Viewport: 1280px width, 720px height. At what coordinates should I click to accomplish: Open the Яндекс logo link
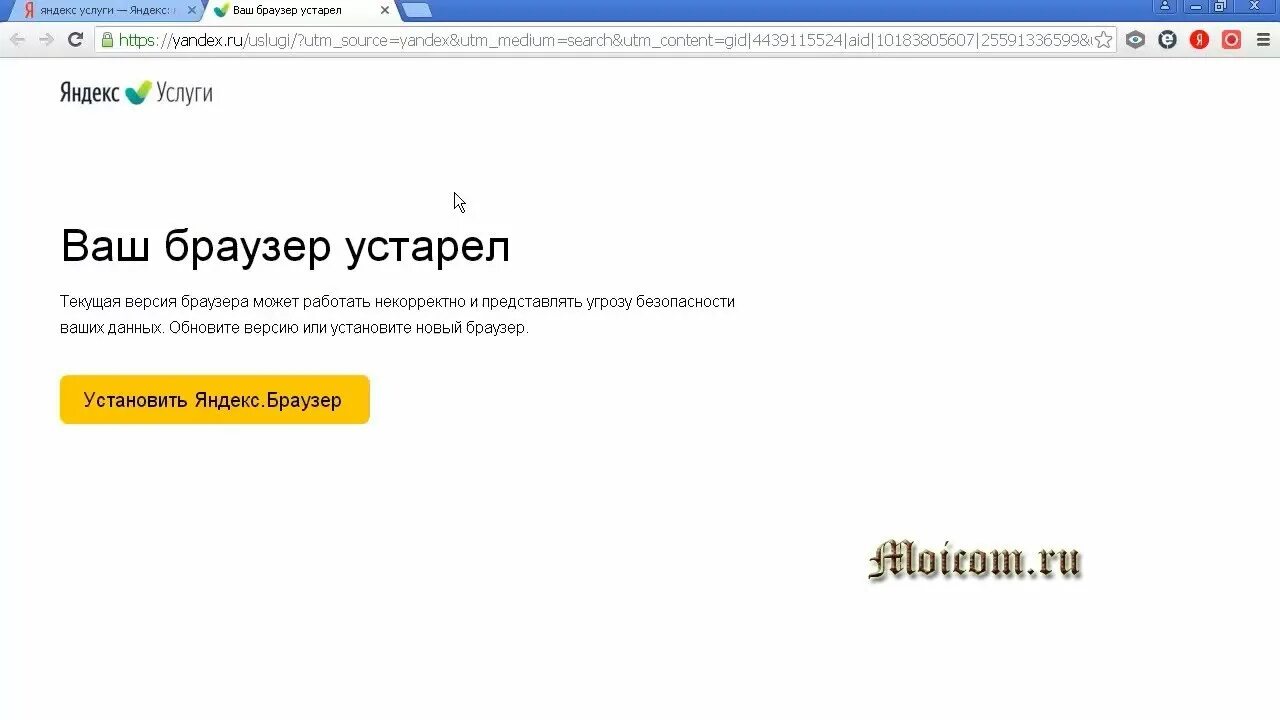tap(90, 93)
